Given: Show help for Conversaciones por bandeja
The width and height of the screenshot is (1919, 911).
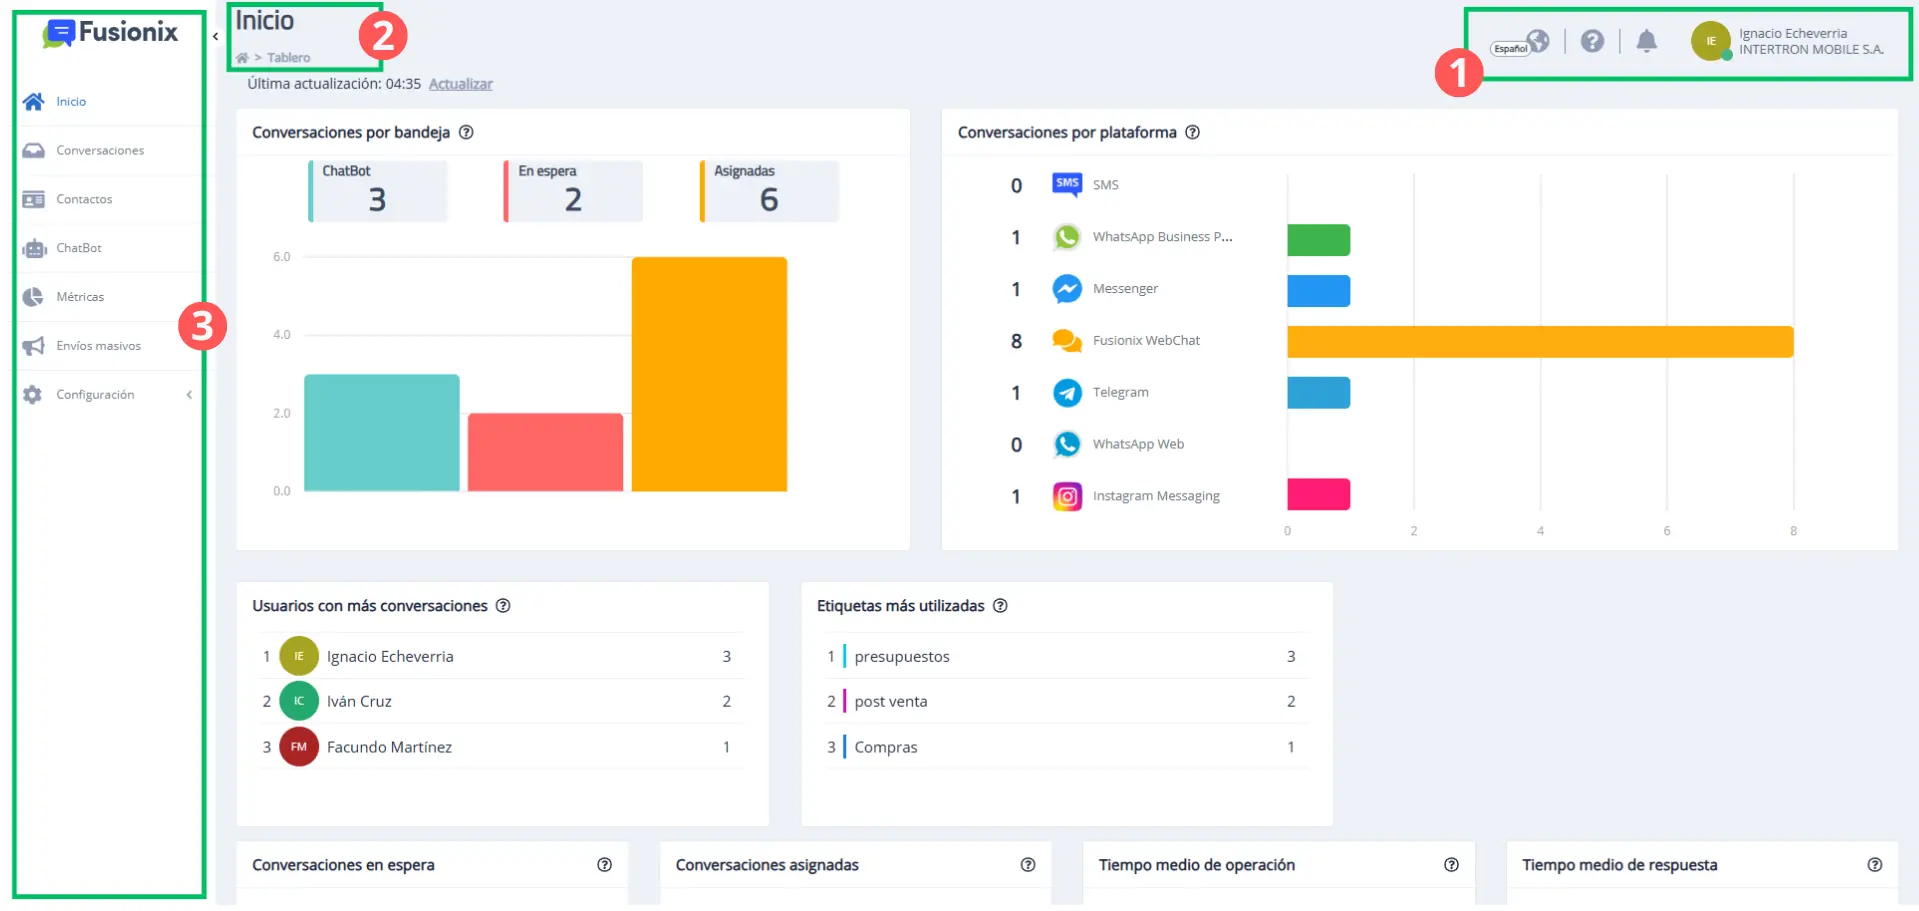Looking at the screenshot, I should click(x=466, y=132).
